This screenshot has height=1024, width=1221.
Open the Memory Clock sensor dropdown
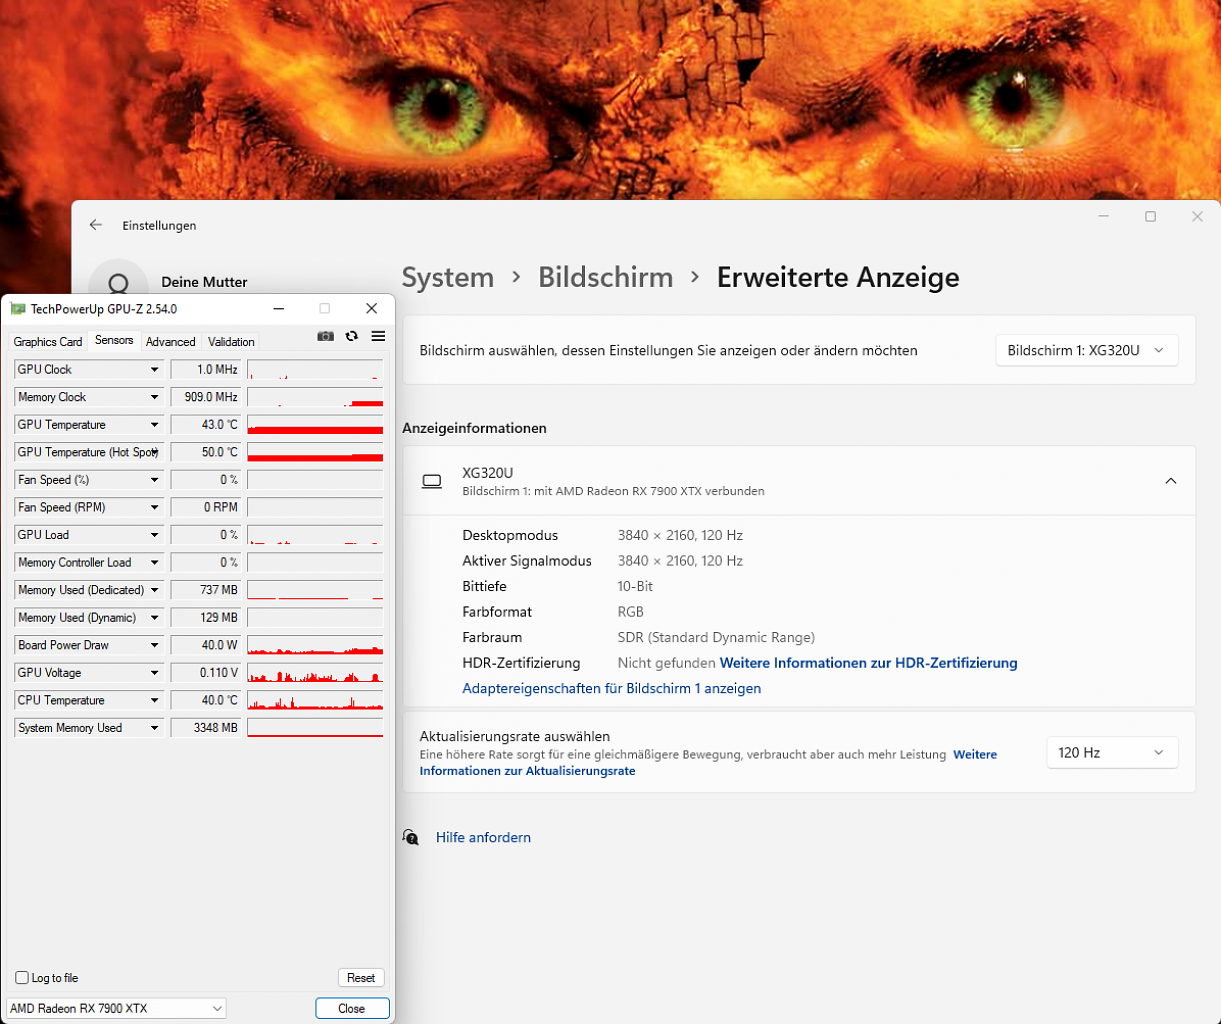point(155,397)
